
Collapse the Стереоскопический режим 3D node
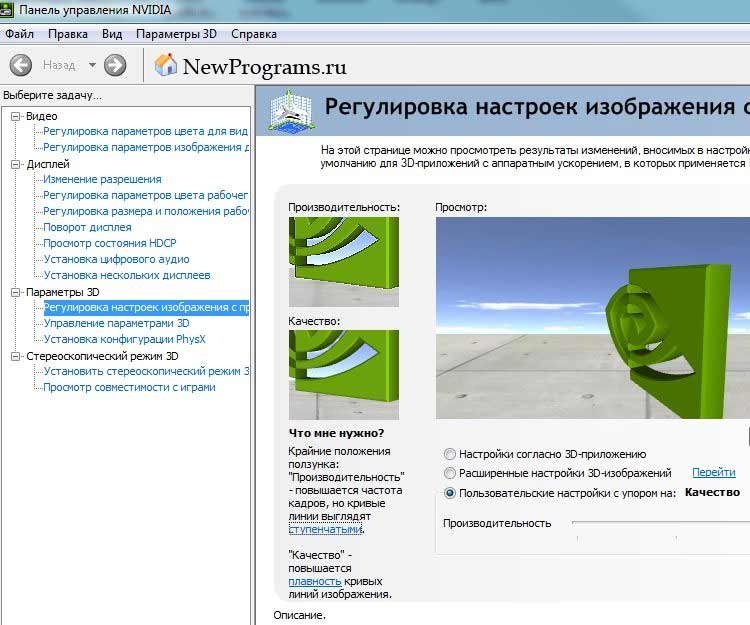(16, 356)
